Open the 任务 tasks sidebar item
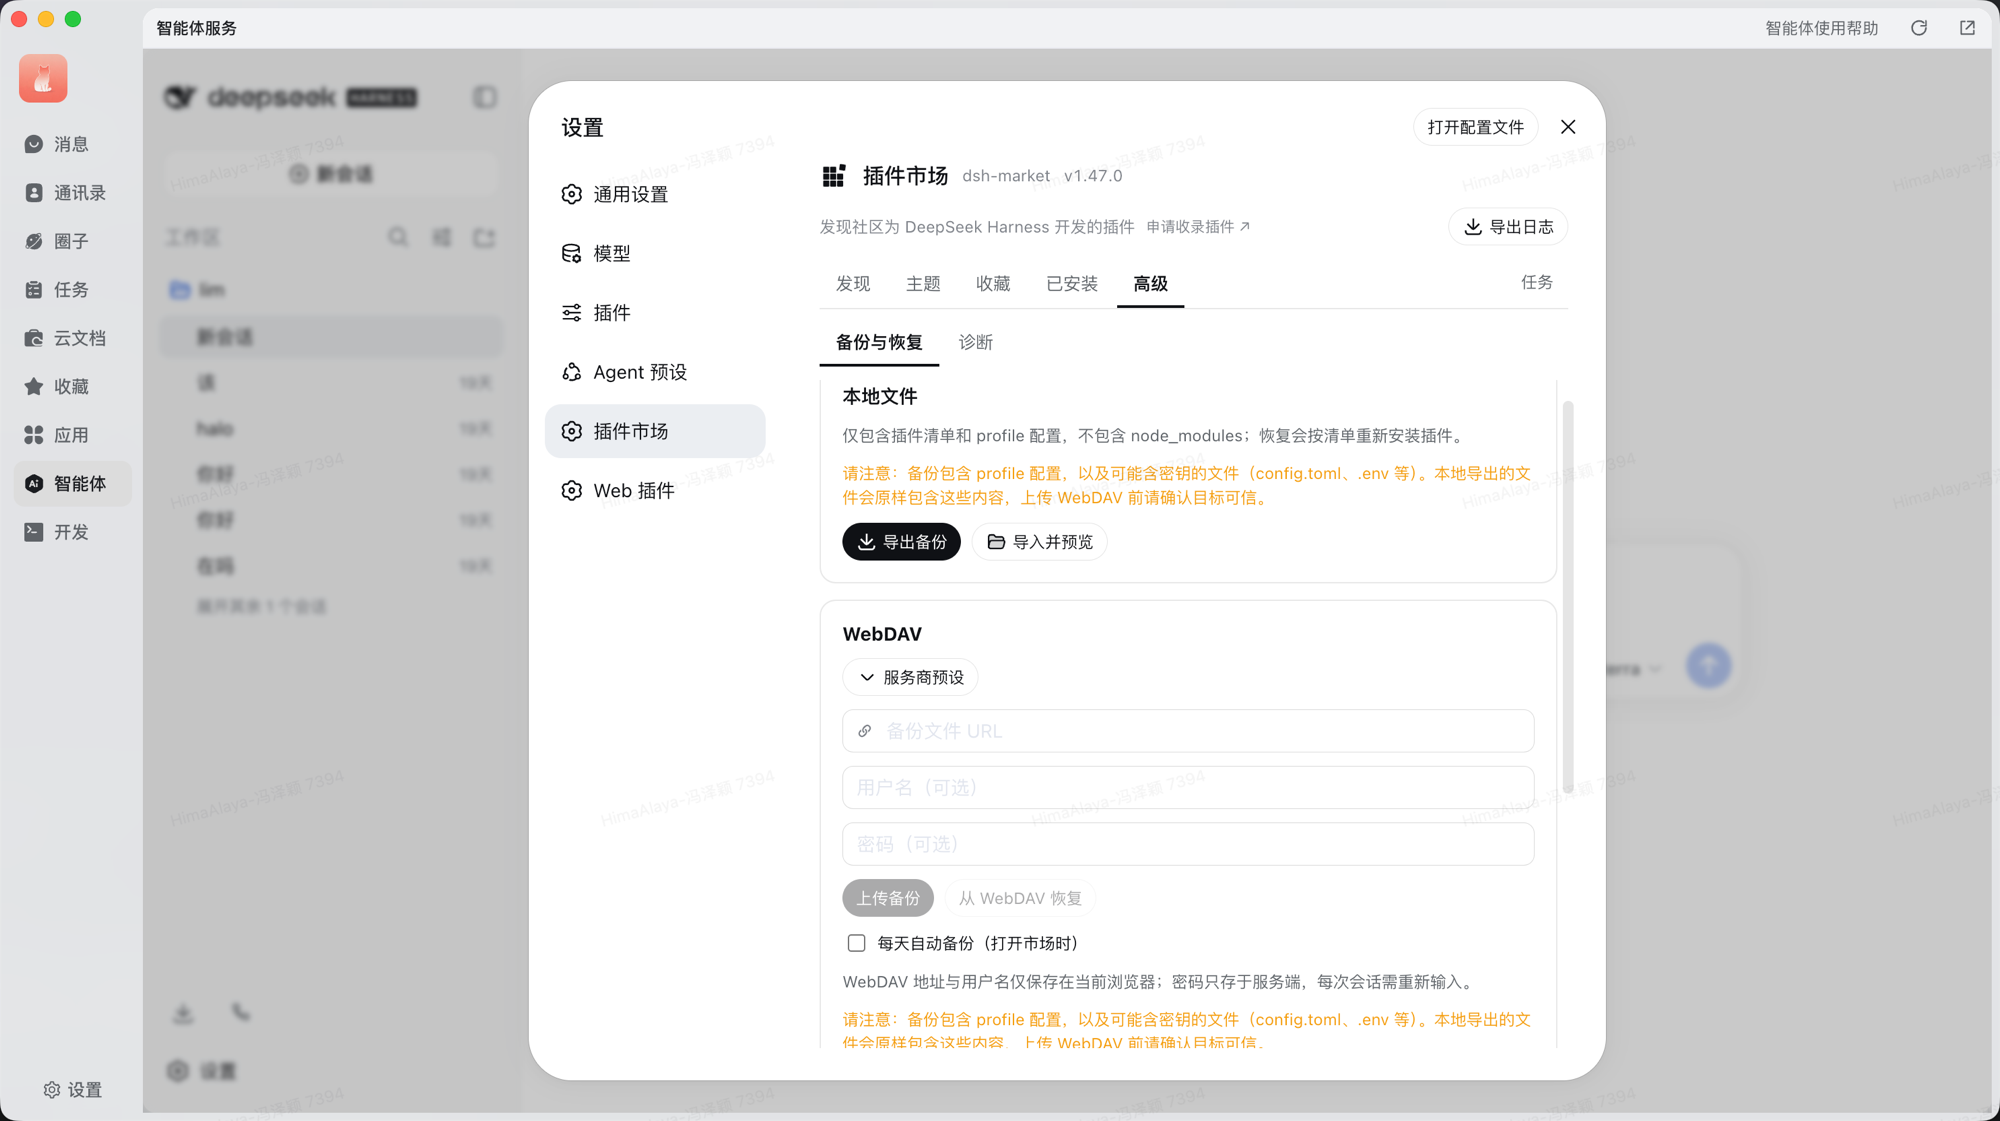 click(71, 289)
